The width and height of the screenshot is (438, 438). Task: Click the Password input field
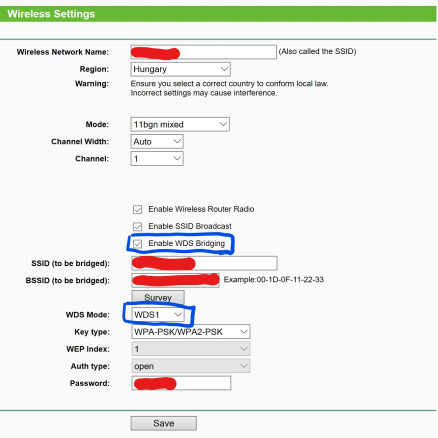coord(181,383)
